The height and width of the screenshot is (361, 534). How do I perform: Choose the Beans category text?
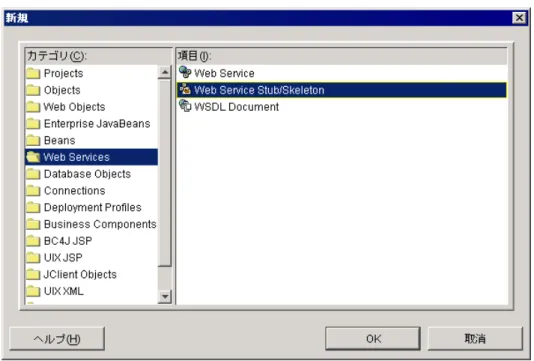[60, 140]
